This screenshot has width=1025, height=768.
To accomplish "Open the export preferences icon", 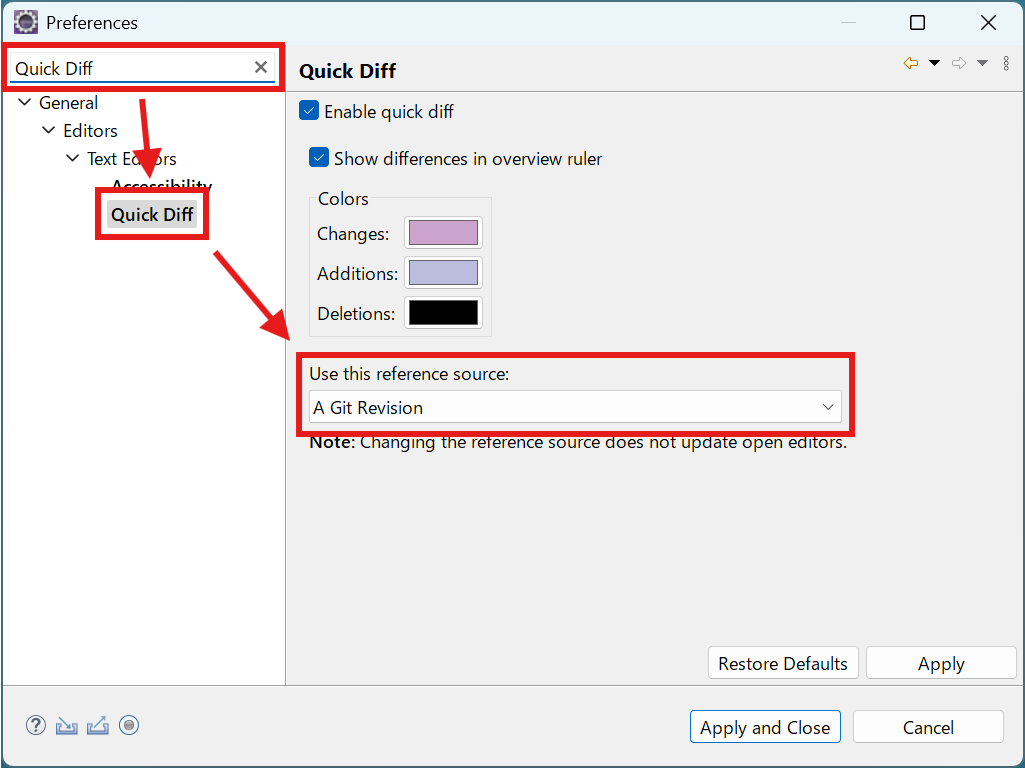I will click(x=97, y=725).
